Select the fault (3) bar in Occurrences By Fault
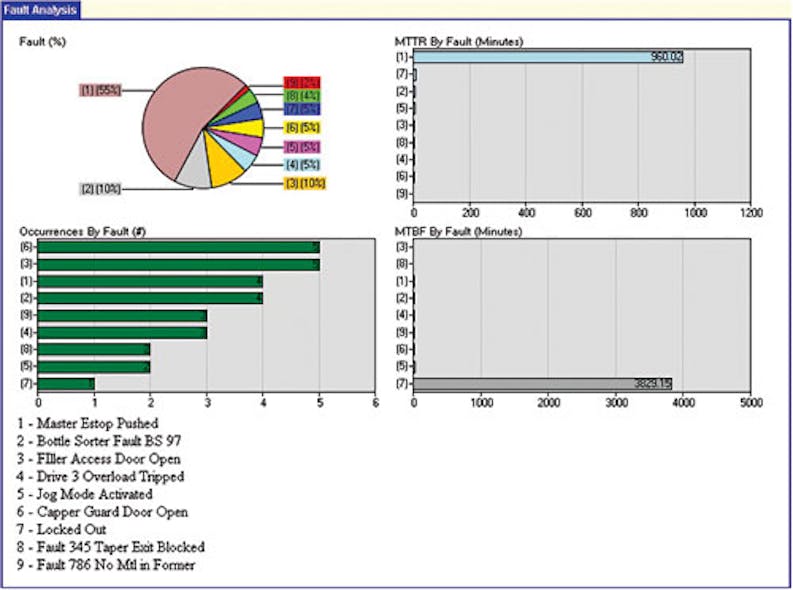This screenshot has height=590, width=793. 178,264
